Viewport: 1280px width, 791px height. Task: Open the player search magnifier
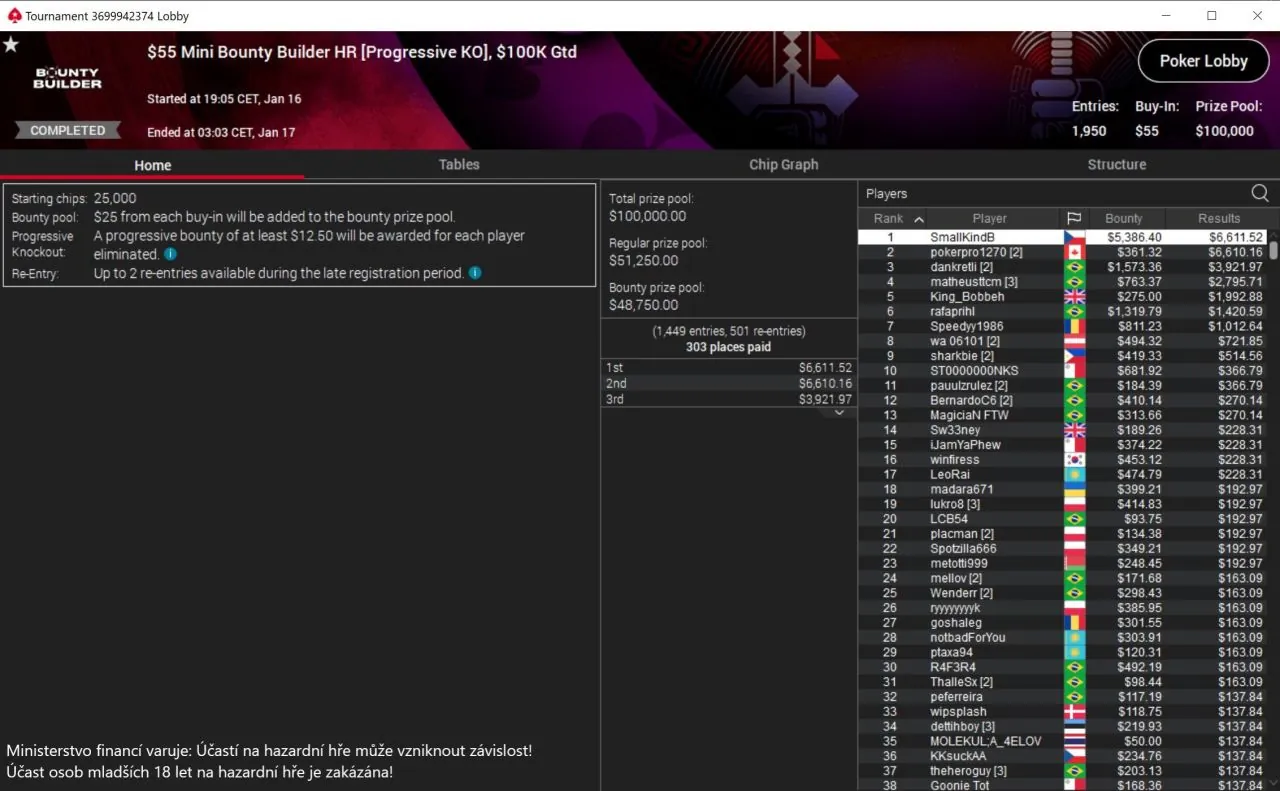pyautogui.click(x=1260, y=193)
